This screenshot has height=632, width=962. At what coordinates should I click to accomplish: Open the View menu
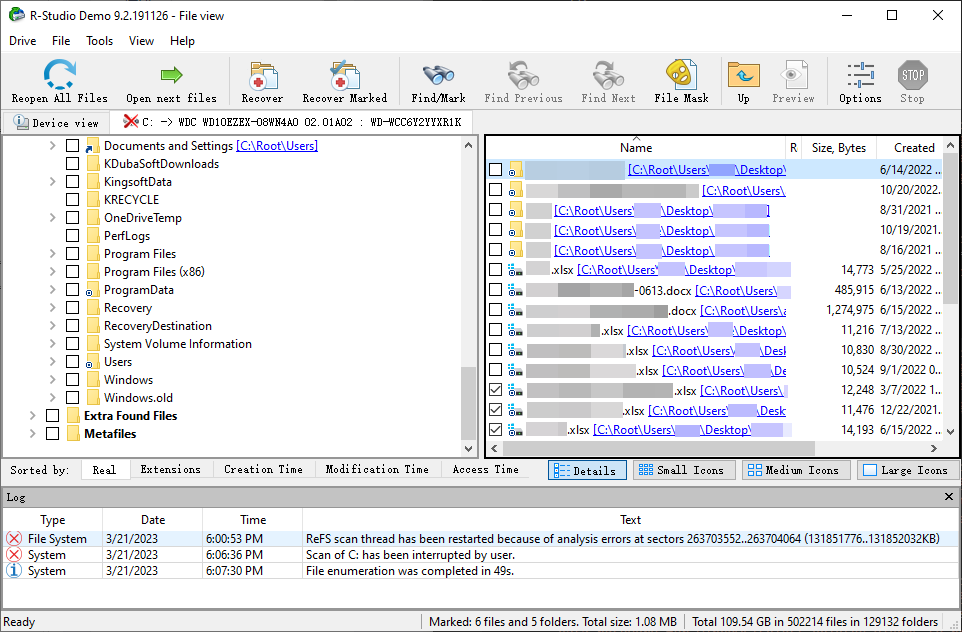(141, 41)
